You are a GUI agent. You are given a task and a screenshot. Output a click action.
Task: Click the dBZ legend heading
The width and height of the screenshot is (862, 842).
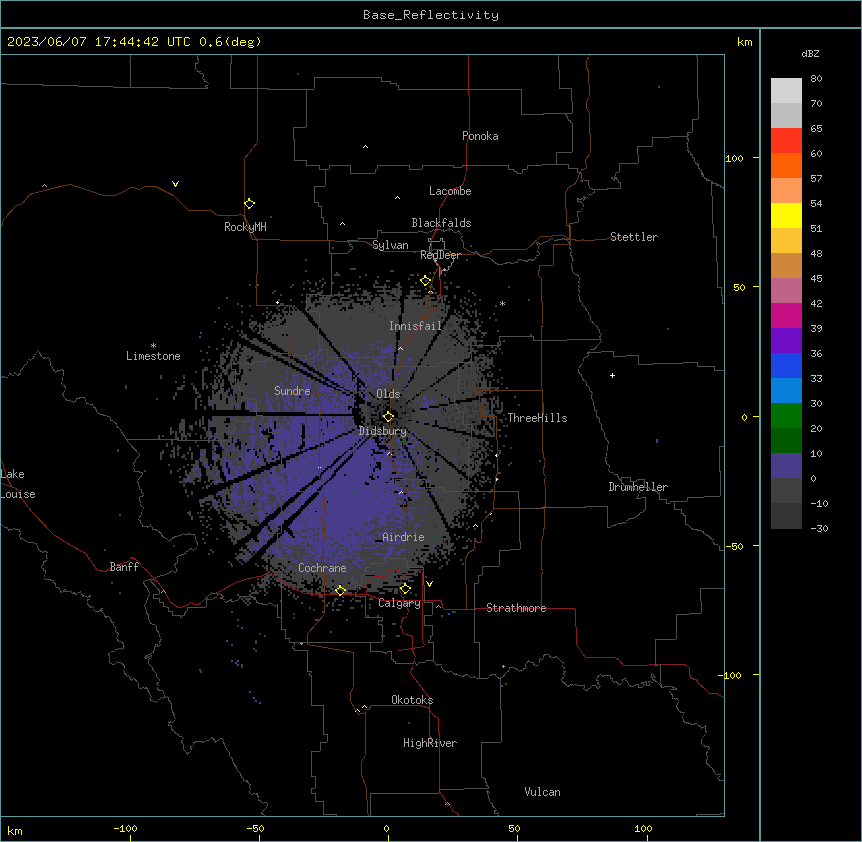point(810,54)
